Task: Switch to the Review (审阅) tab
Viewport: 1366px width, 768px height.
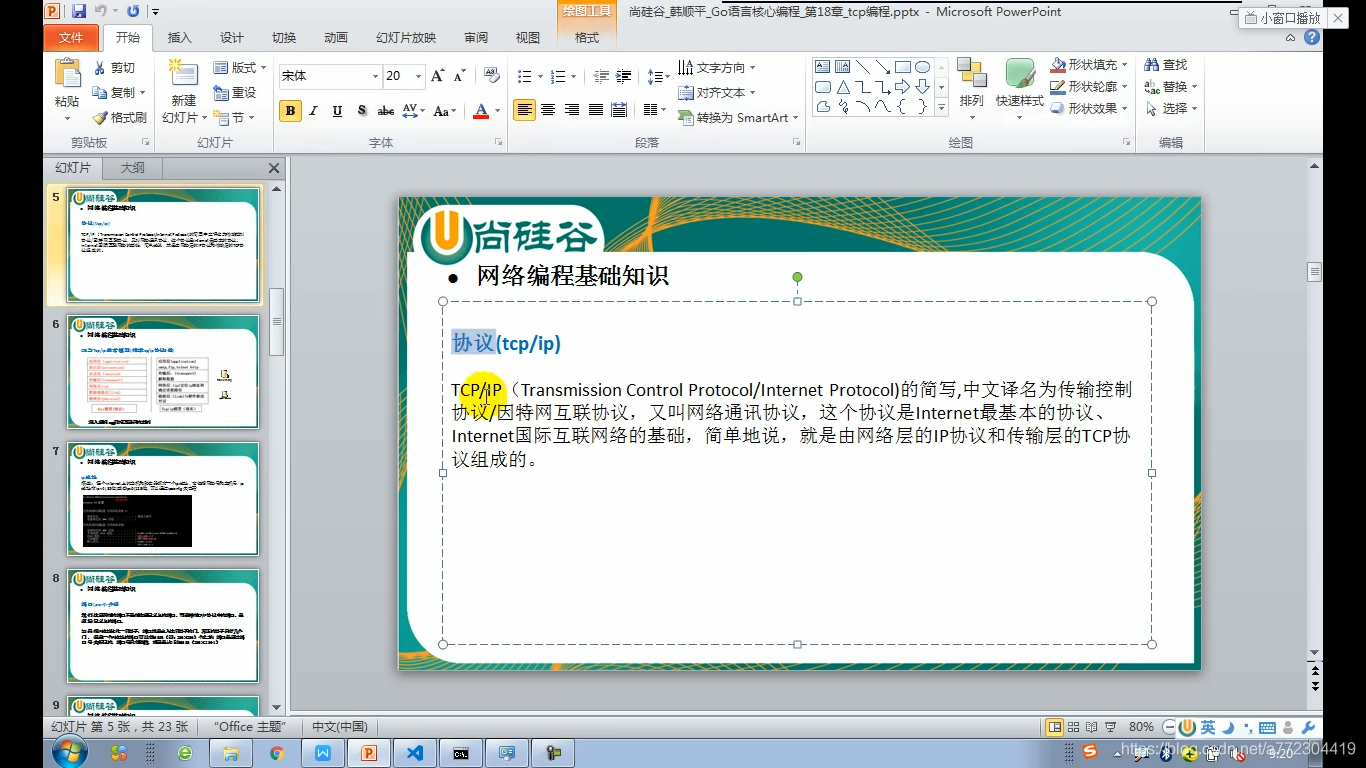Action: (x=476, y=38)
